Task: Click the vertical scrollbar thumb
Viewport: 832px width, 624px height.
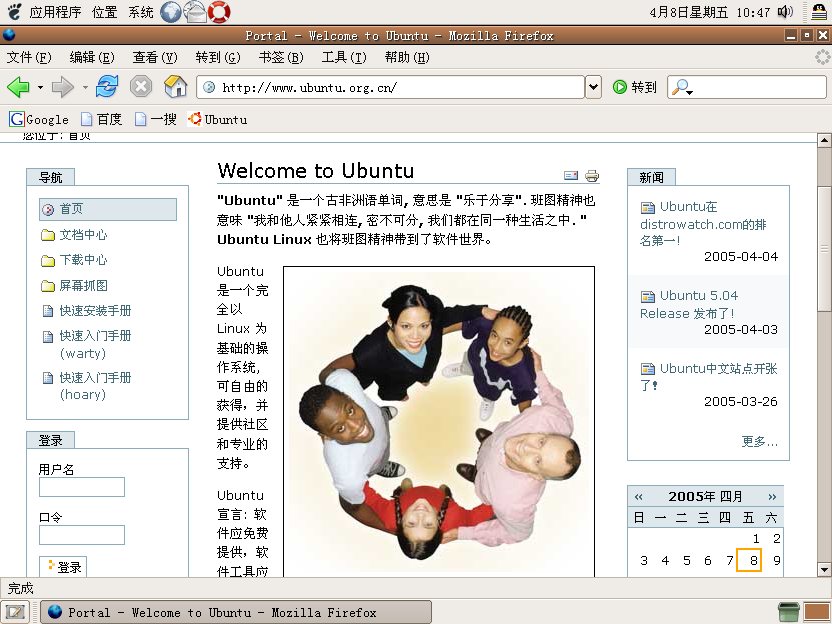Action: [824, 248]
